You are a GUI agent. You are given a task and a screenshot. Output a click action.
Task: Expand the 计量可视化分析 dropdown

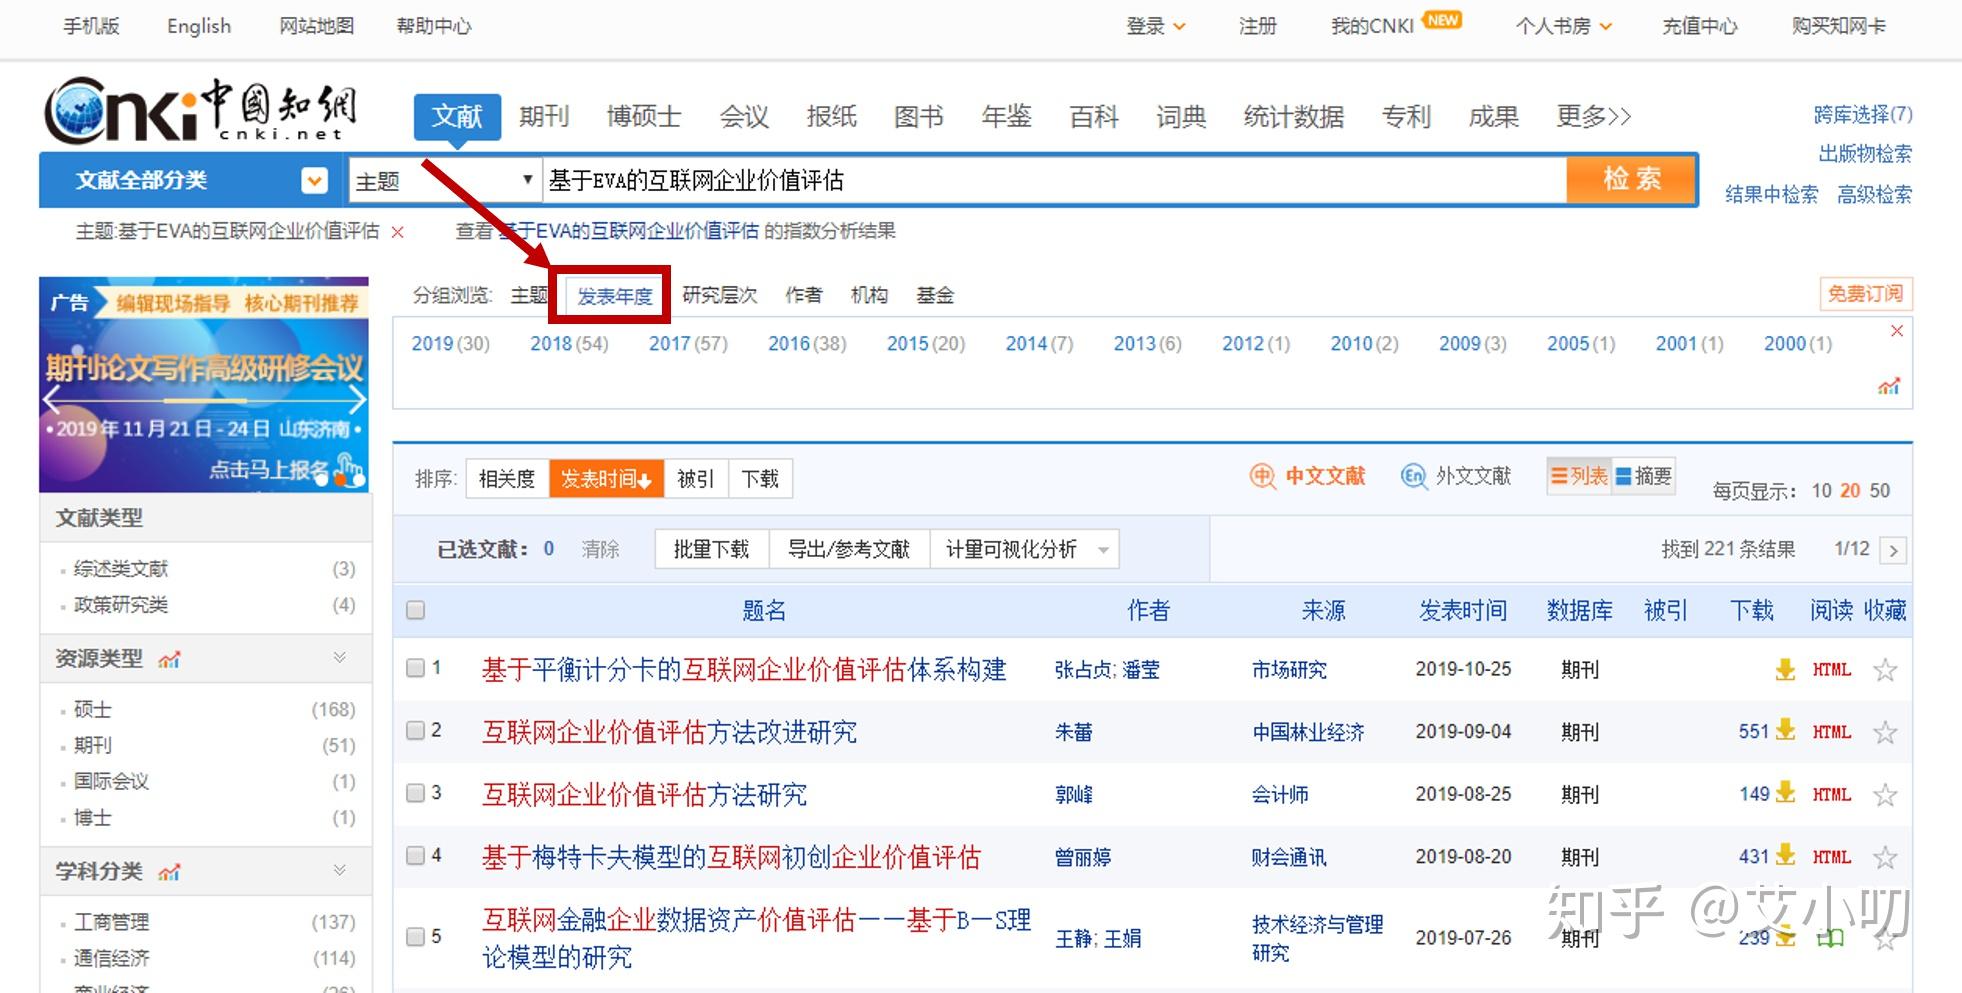point(1103,549)
